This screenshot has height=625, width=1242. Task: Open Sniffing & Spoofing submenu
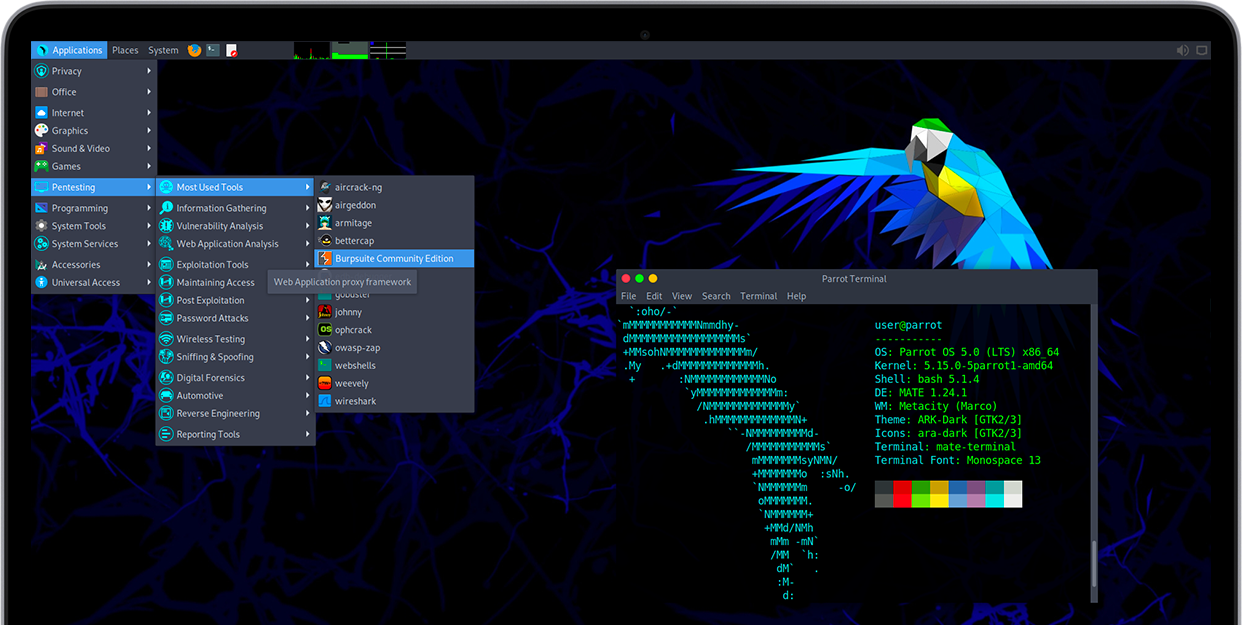pyautogui.click(x=236, y=357)
